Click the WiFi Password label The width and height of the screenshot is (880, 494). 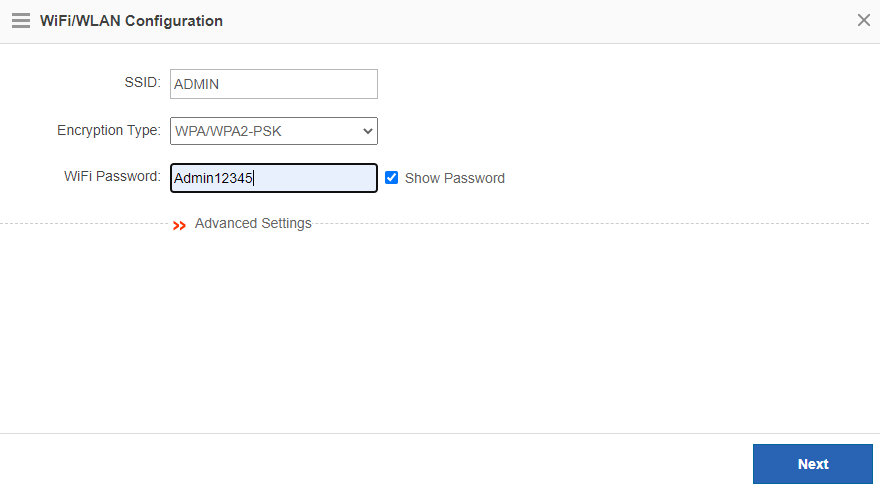tap(112, 176)
